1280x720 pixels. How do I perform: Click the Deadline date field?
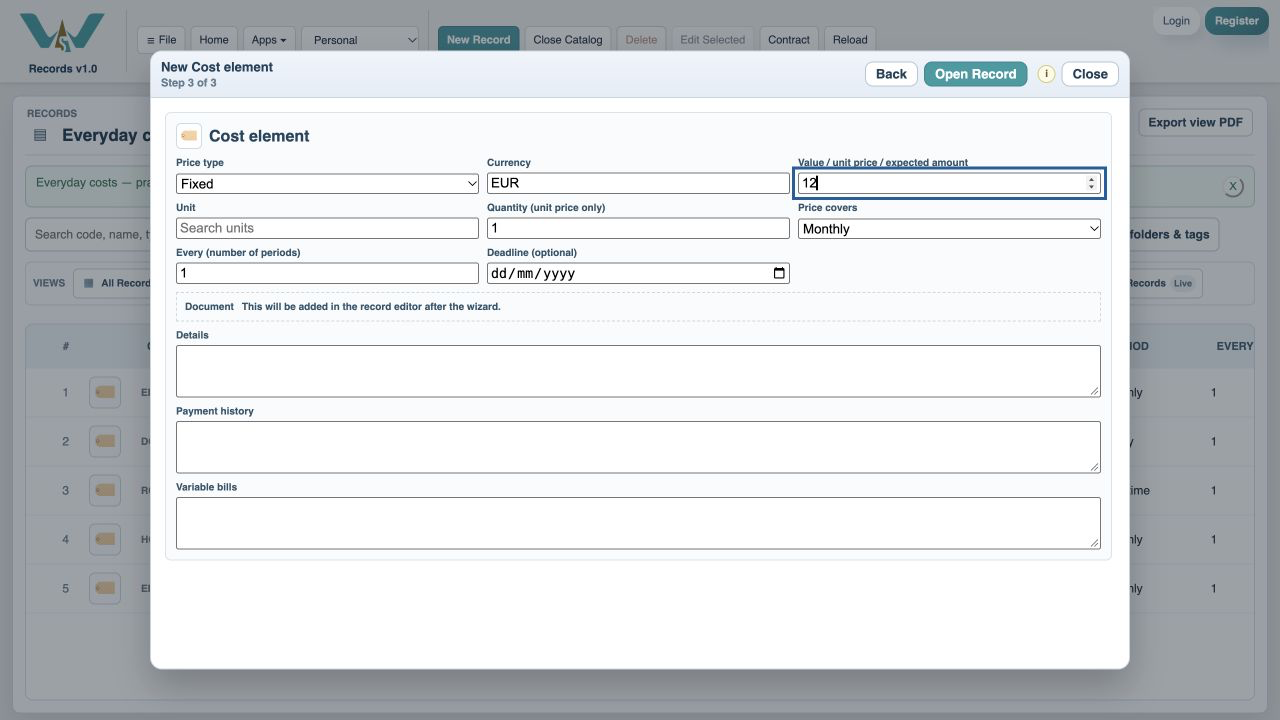click(x=638, y=273)
